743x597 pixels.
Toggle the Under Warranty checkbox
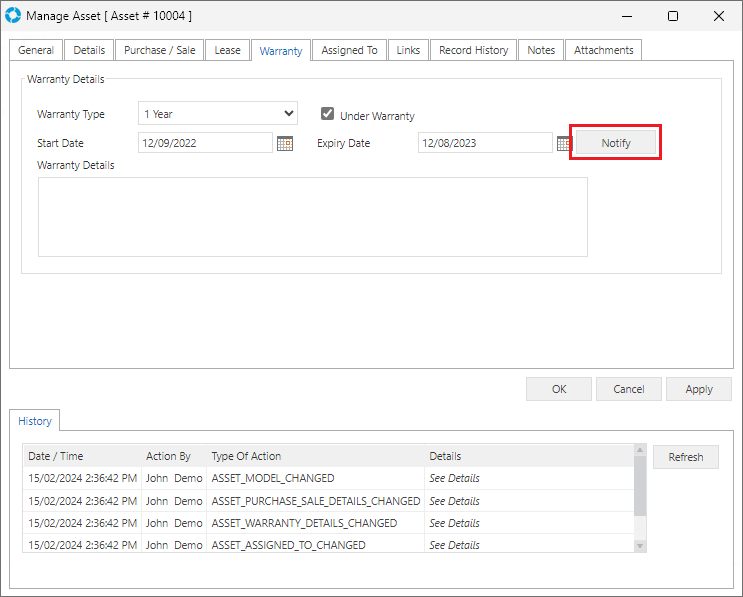point(327,114)
